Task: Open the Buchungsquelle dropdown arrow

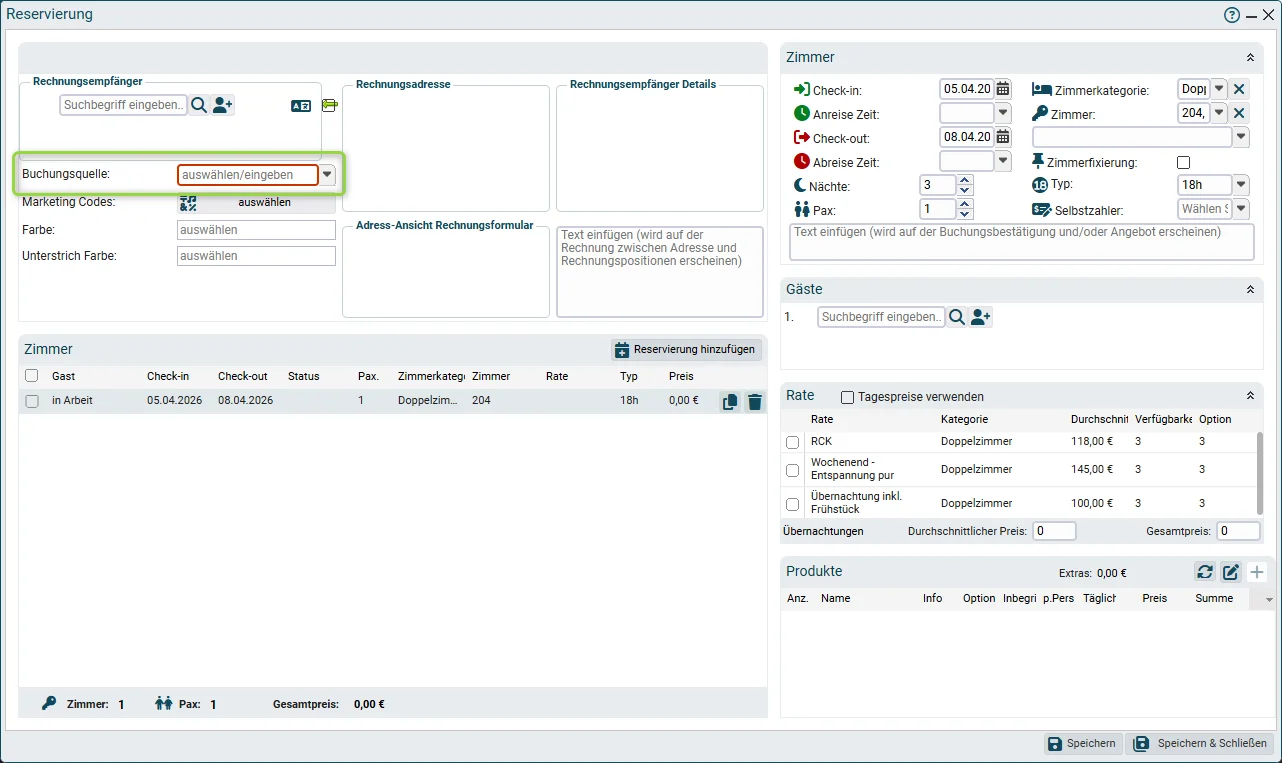Action: coord(327,174)
